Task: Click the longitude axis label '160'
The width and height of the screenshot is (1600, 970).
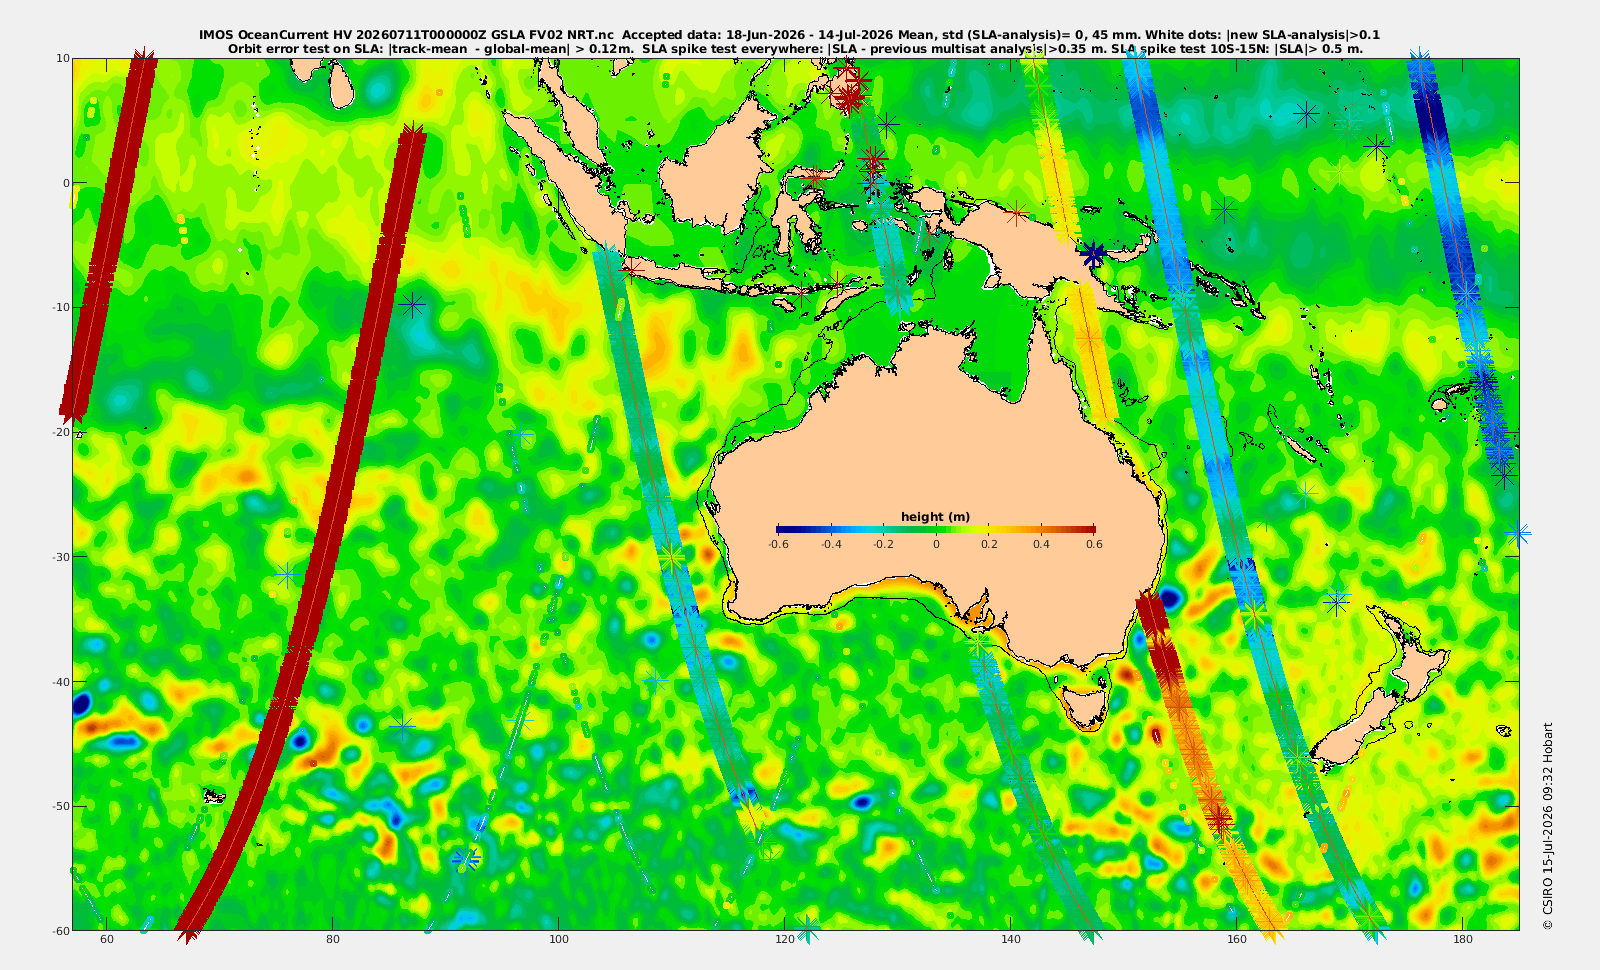Action: pyautogui.click(x=1237, y=940)
